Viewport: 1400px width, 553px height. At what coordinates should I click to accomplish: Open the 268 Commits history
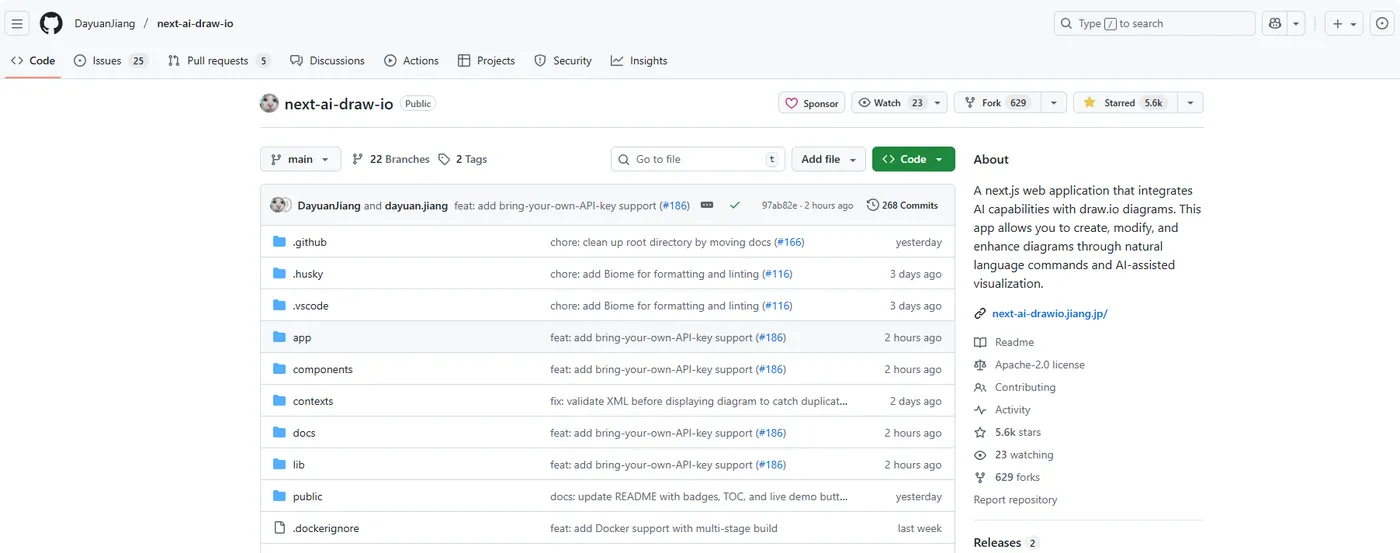pyautogui.click(x=902, y=205)
